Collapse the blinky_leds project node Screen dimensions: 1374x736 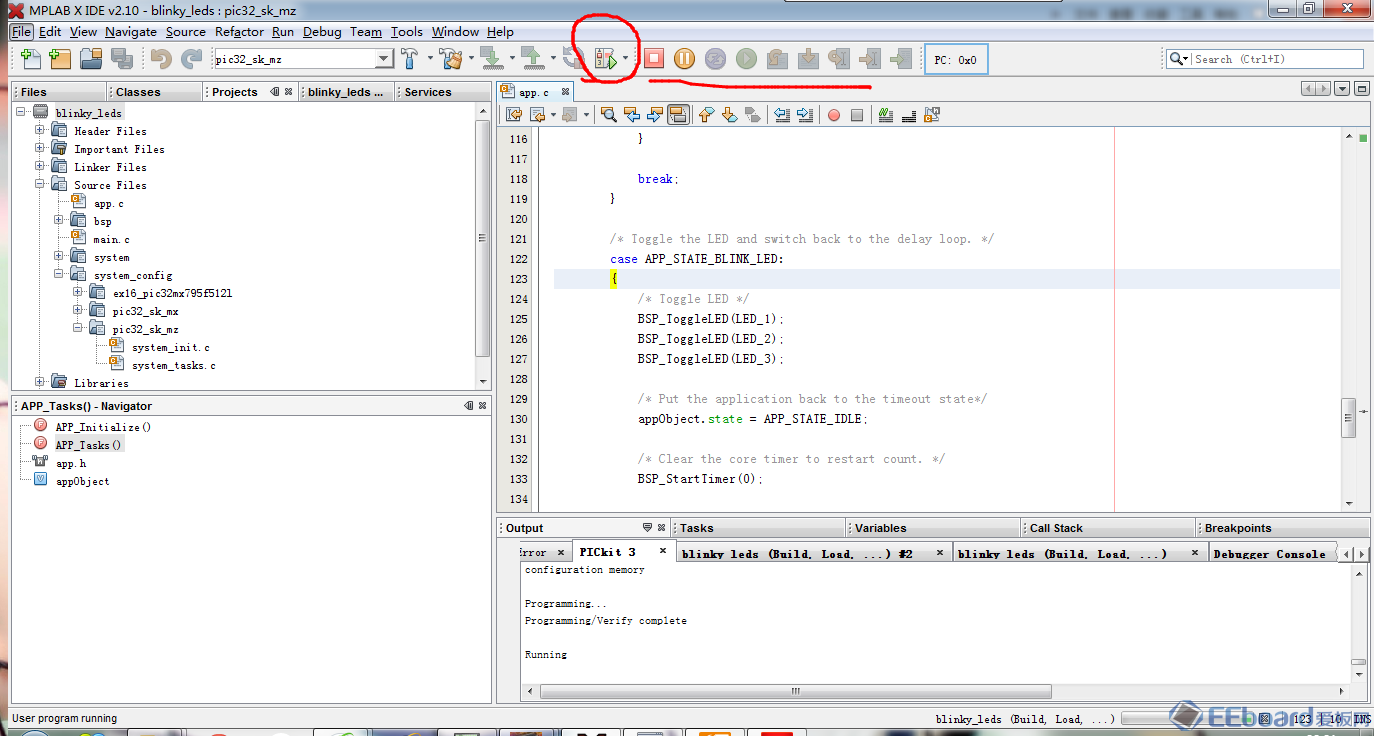pyautogui.click(x=21, y=113)
